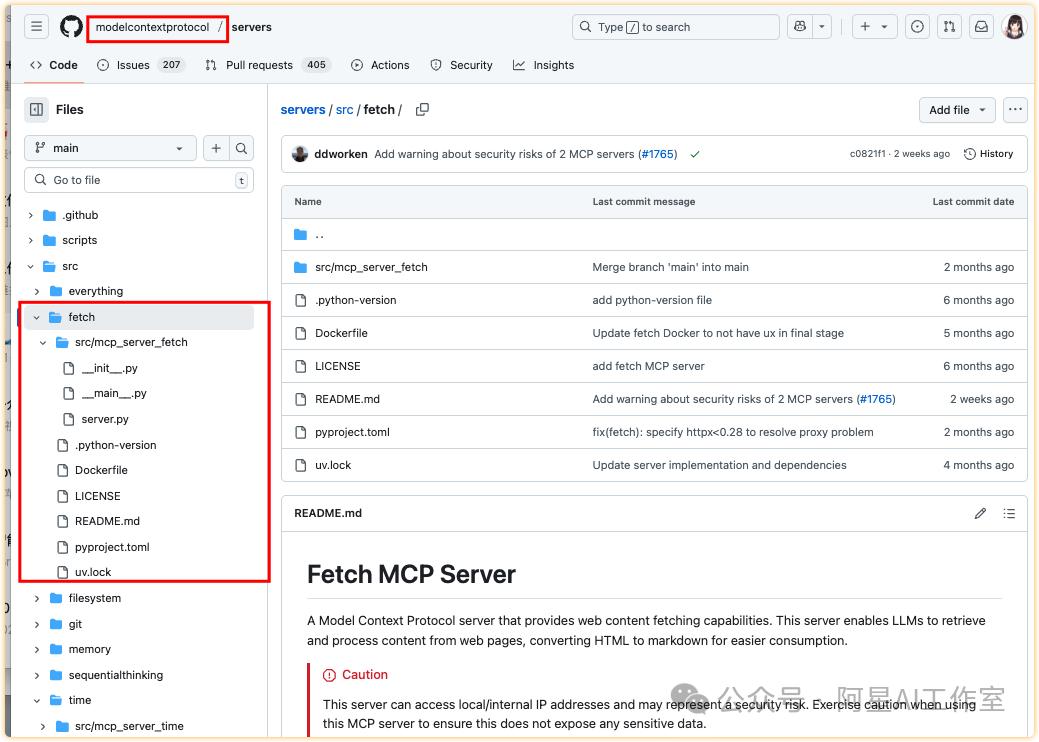Collapse the Files tree side panel

tap(36, 109)
